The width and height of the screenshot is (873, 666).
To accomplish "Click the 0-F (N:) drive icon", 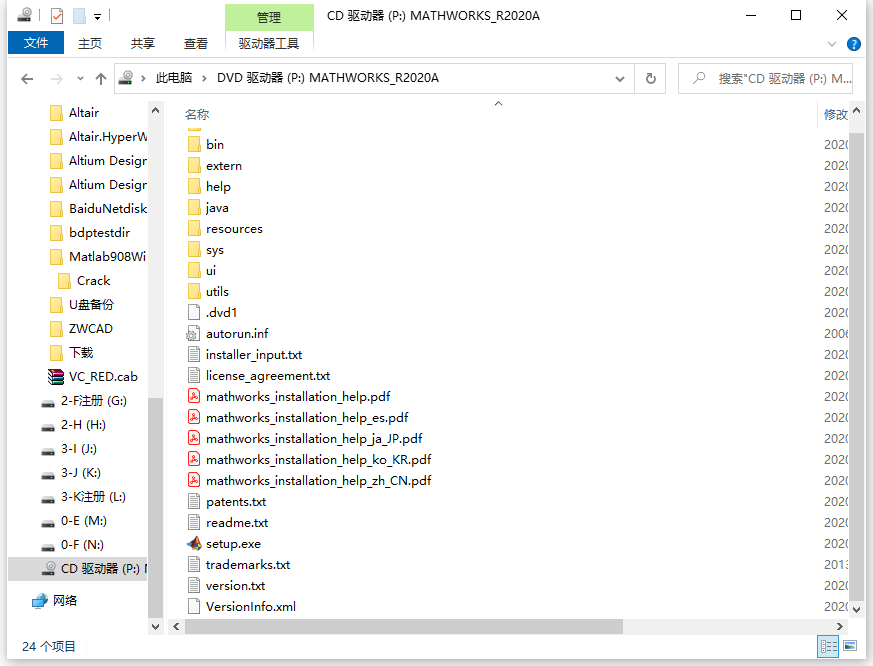I will 48,546.
